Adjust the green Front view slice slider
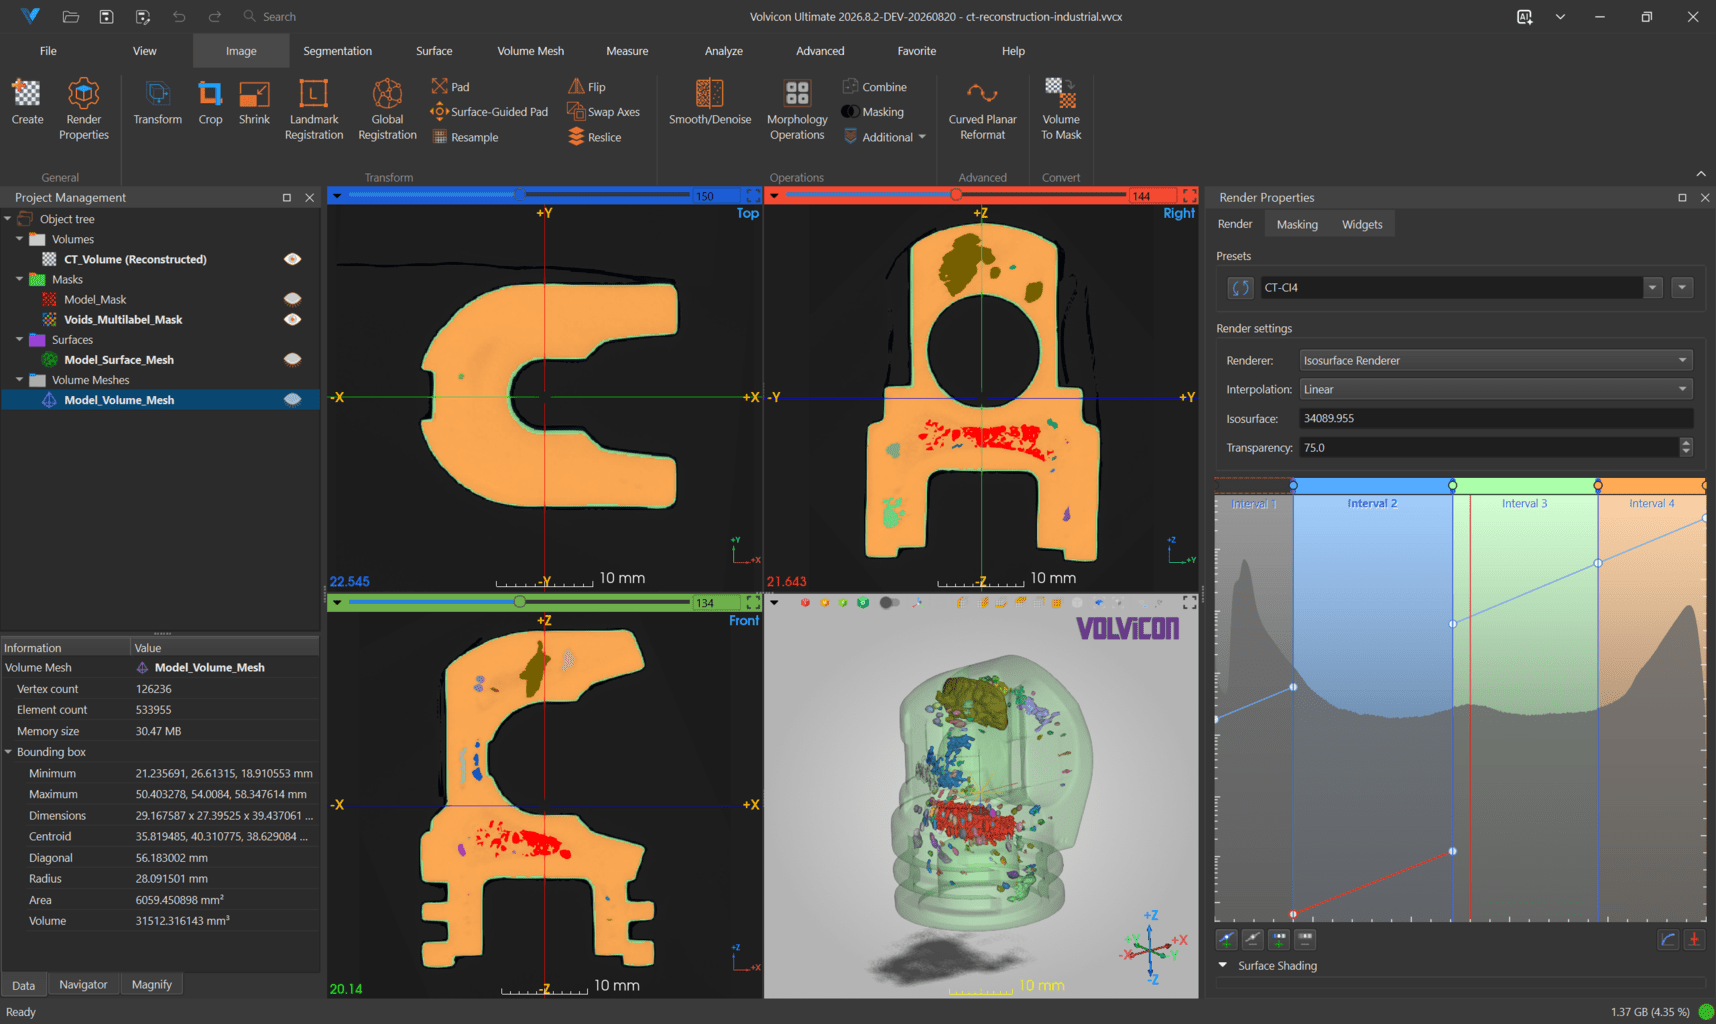Viewport: 1716px width, 1024px height. [x=519, y=602]
